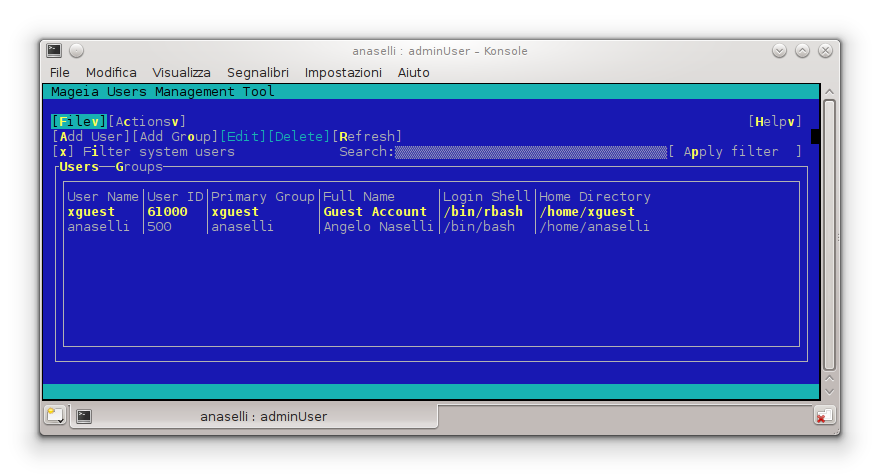880x475 pixels.
Task: Click the Edit button
Action: coord(243,136)
